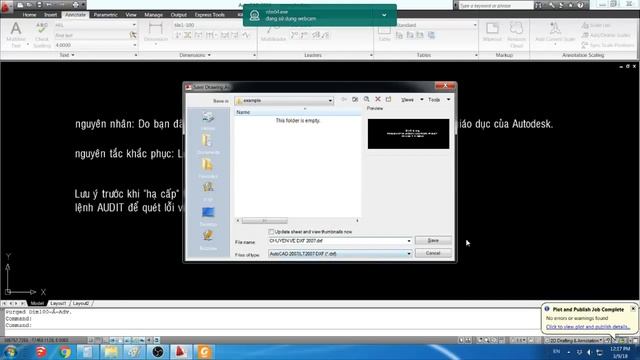
Task: Click the Check Spelling tool
Action: click(42, 34)
